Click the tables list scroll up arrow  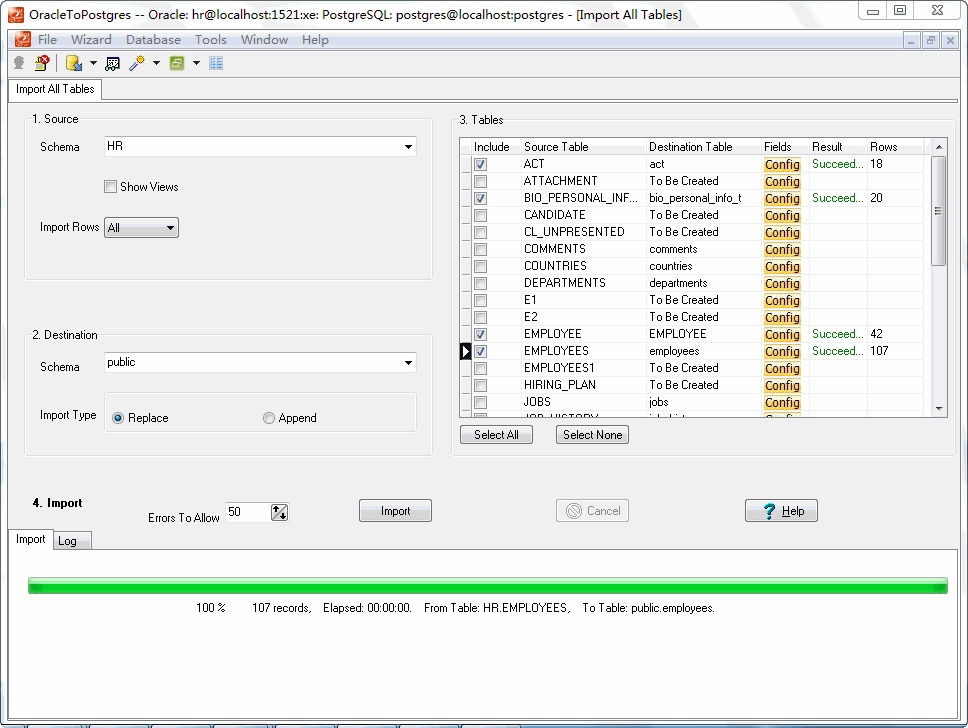[938, 147]
